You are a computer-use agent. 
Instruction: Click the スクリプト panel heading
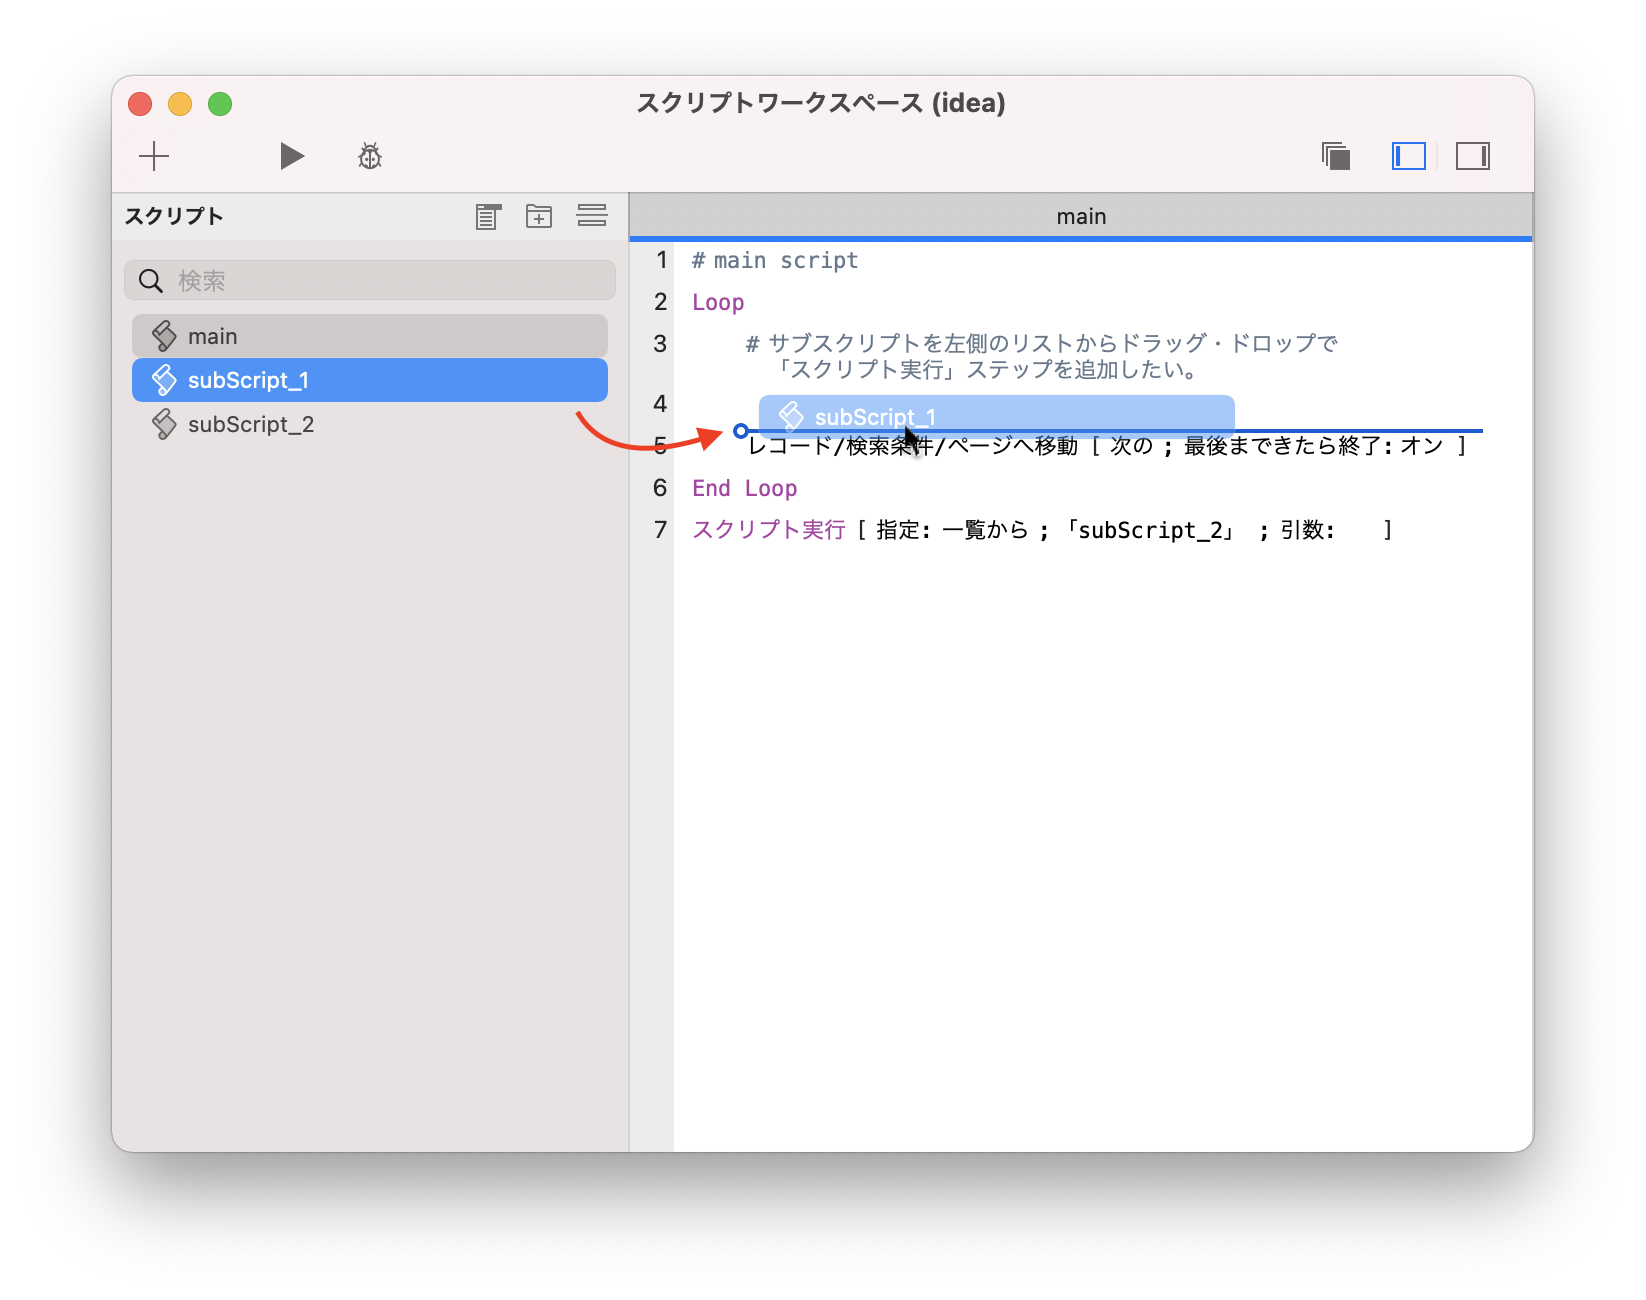(174, 216)
